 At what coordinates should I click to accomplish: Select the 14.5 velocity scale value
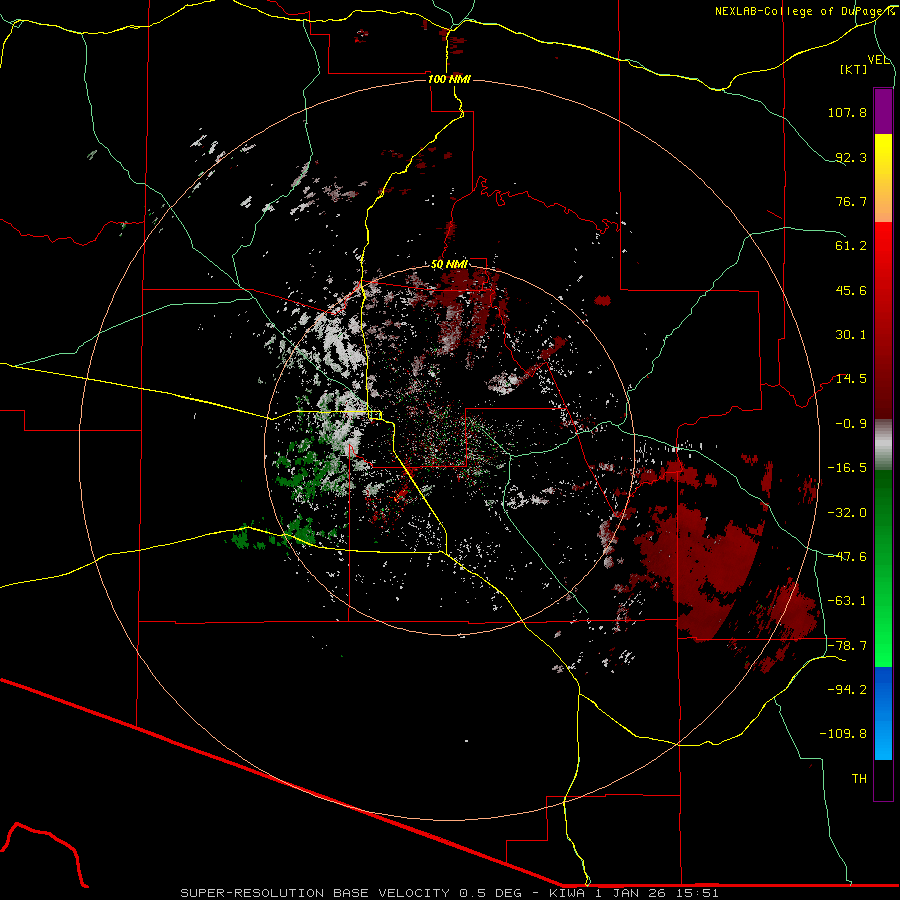tap(851, 379)
